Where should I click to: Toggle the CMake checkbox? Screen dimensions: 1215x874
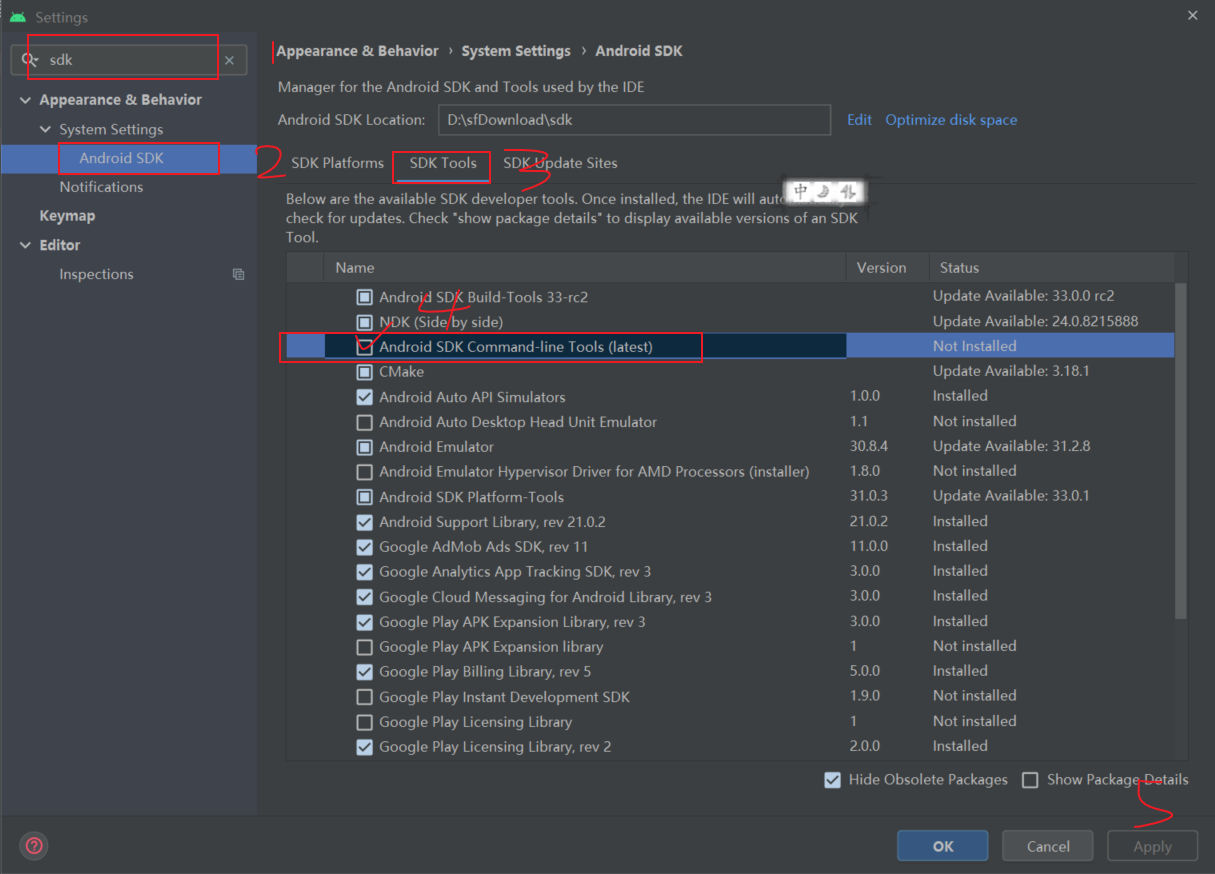(365, 372)
